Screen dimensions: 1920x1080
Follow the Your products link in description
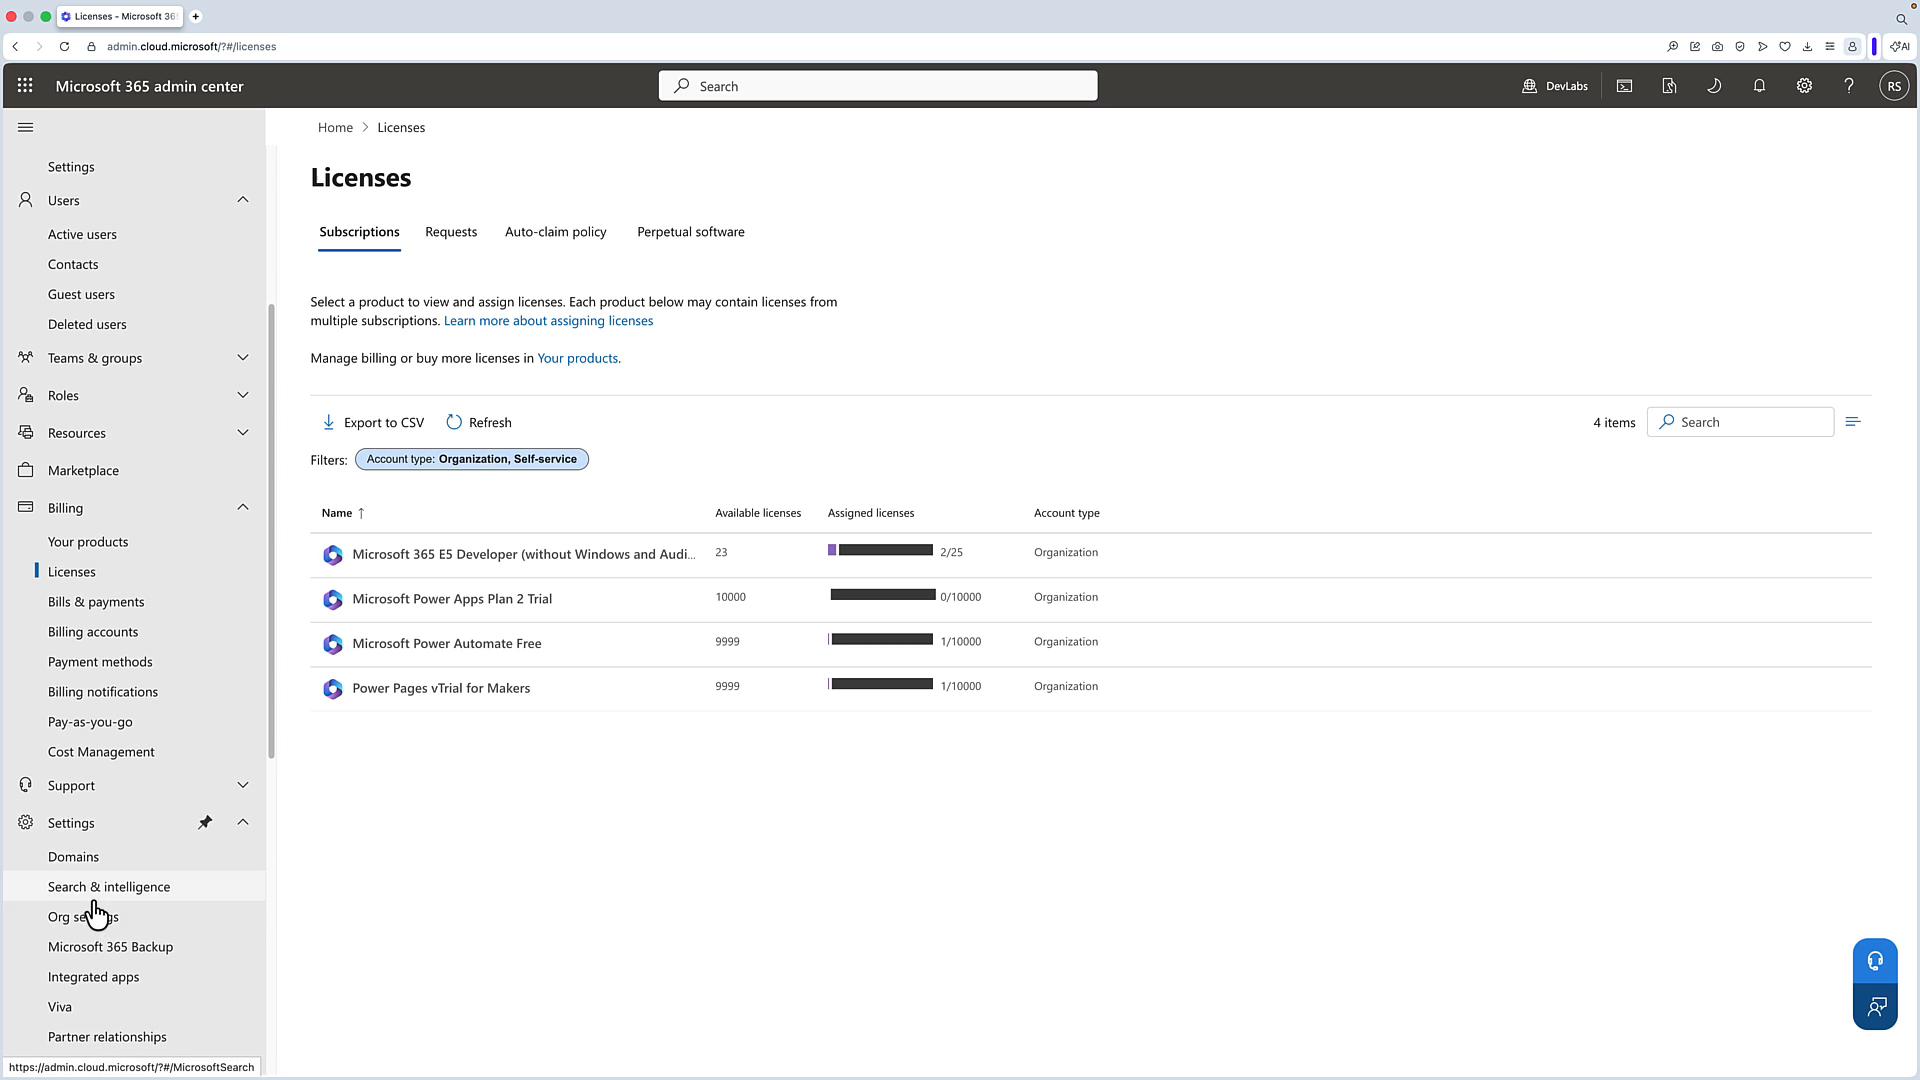[577, 358]
